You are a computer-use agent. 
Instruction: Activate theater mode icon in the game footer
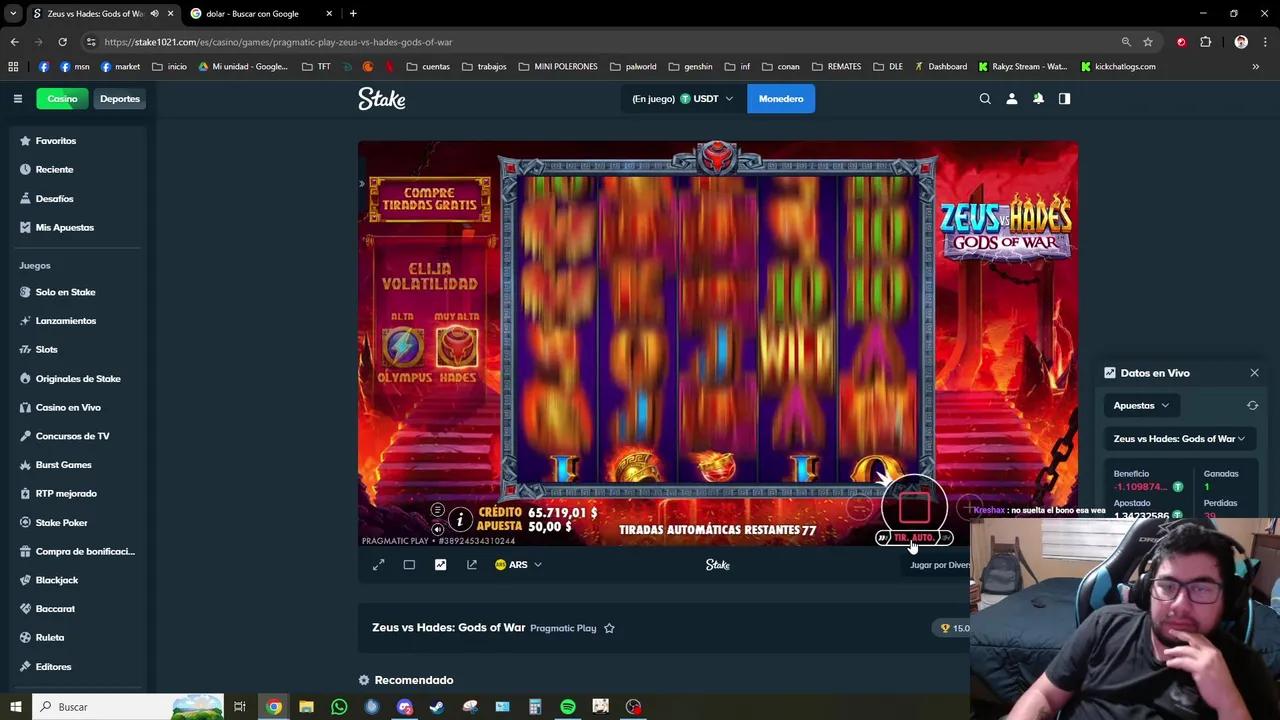coord(409,564)
